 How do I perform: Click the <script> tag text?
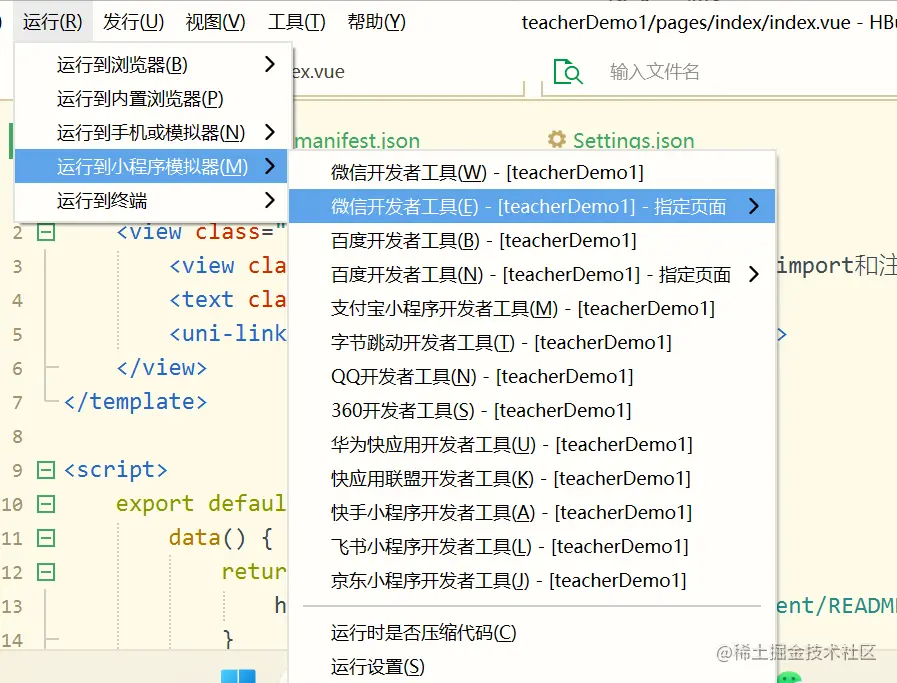coord(116,470)
